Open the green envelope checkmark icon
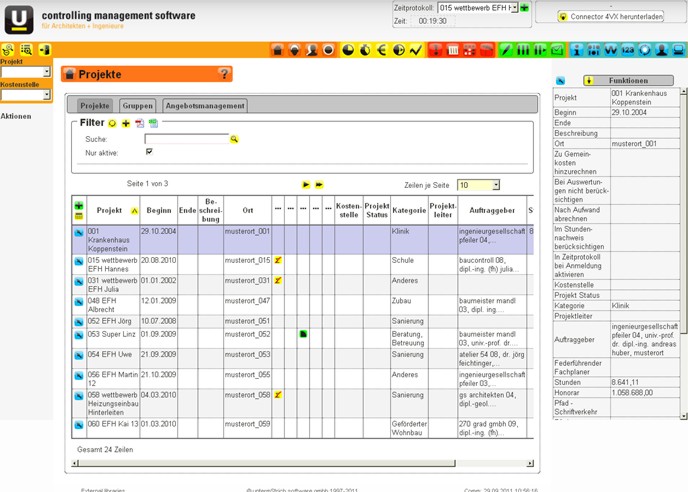 pyautogui.click(x=557, y=50)
